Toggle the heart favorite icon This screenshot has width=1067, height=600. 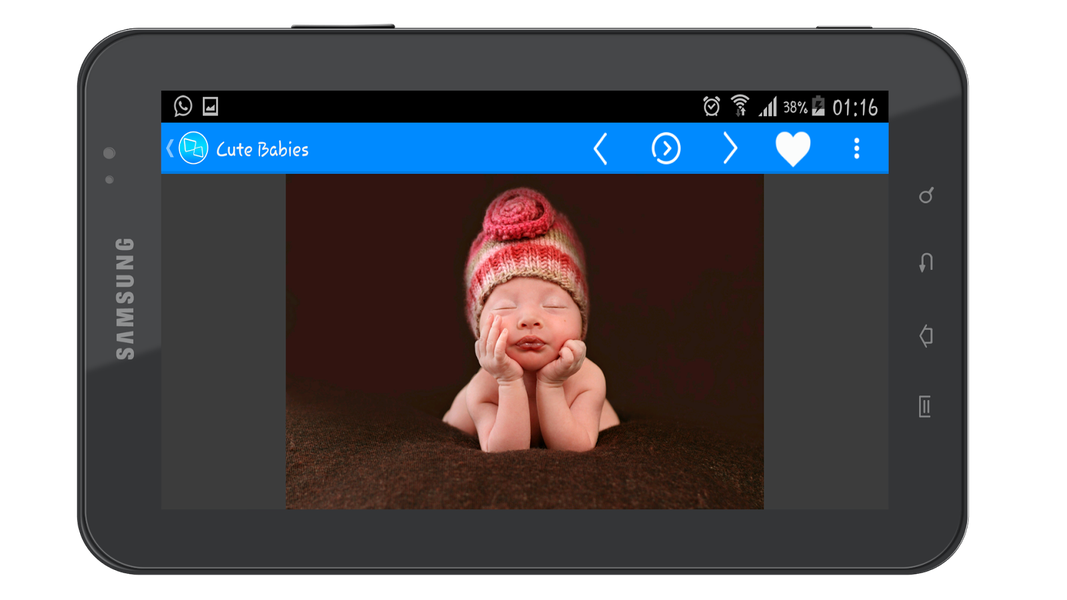click(793, 149)
